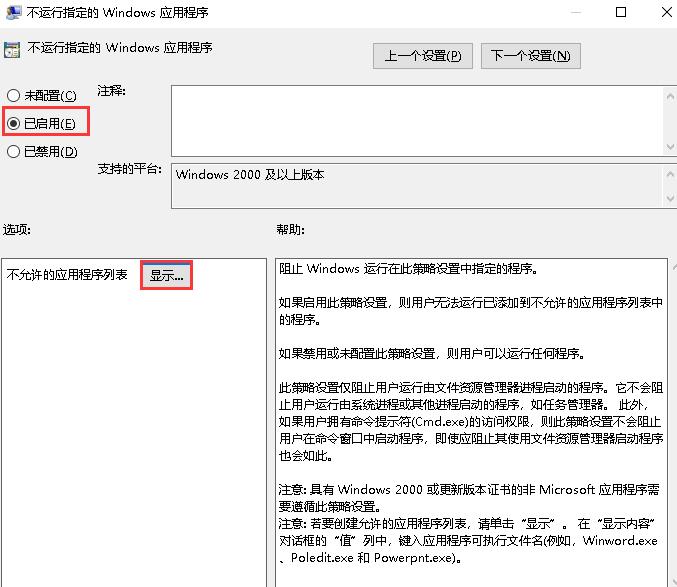The width and height of the screenshot is (677, 587).
Task: Click the 注释: label
Action: tap(111, 91)
